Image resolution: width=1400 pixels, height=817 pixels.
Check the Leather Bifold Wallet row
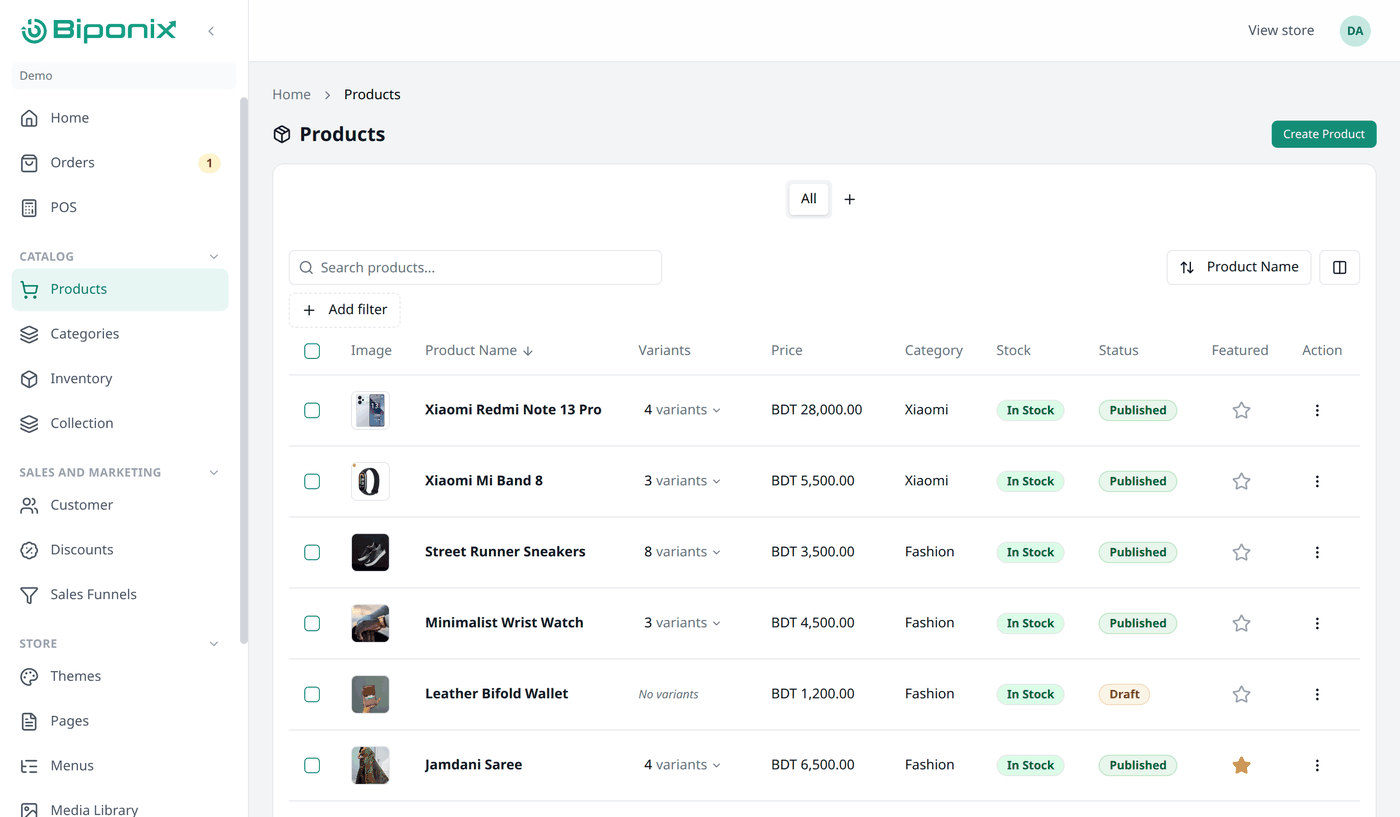click(x=312, y=694)
